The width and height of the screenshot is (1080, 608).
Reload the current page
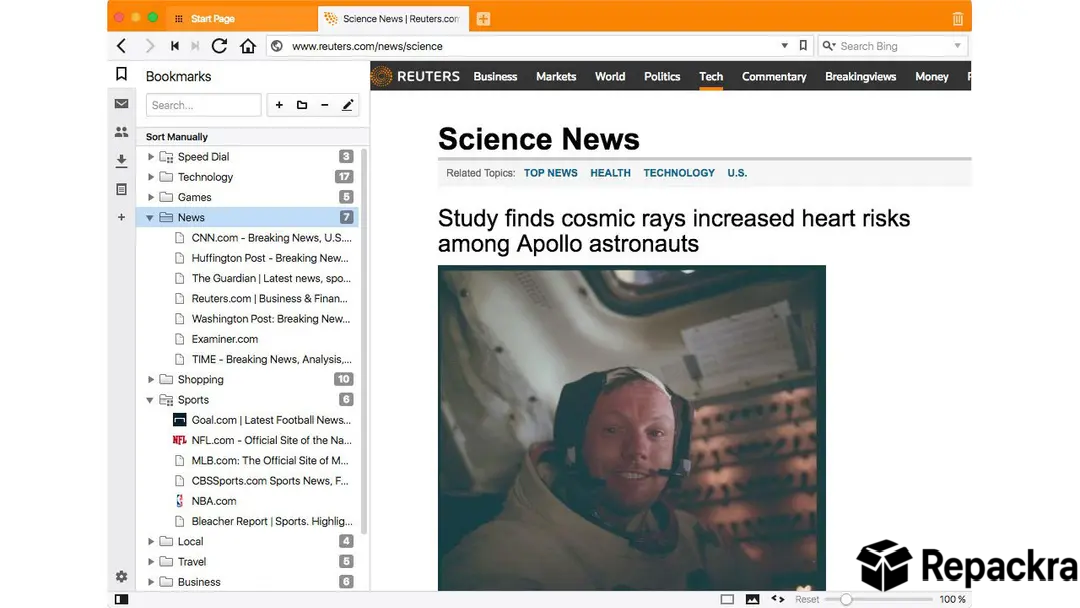tap(219, 46)
